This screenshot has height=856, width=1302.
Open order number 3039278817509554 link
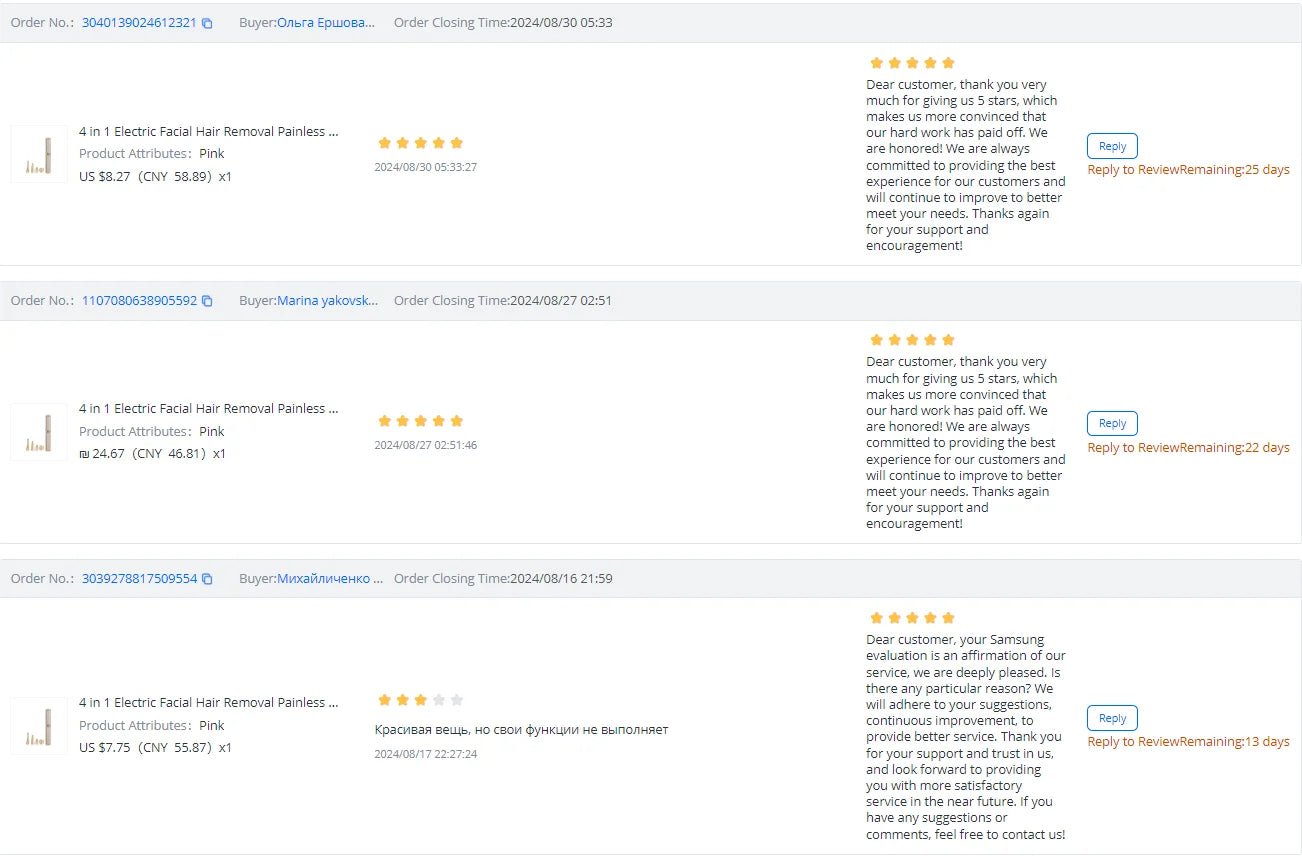pyautogui.click(x=139, y=578)
